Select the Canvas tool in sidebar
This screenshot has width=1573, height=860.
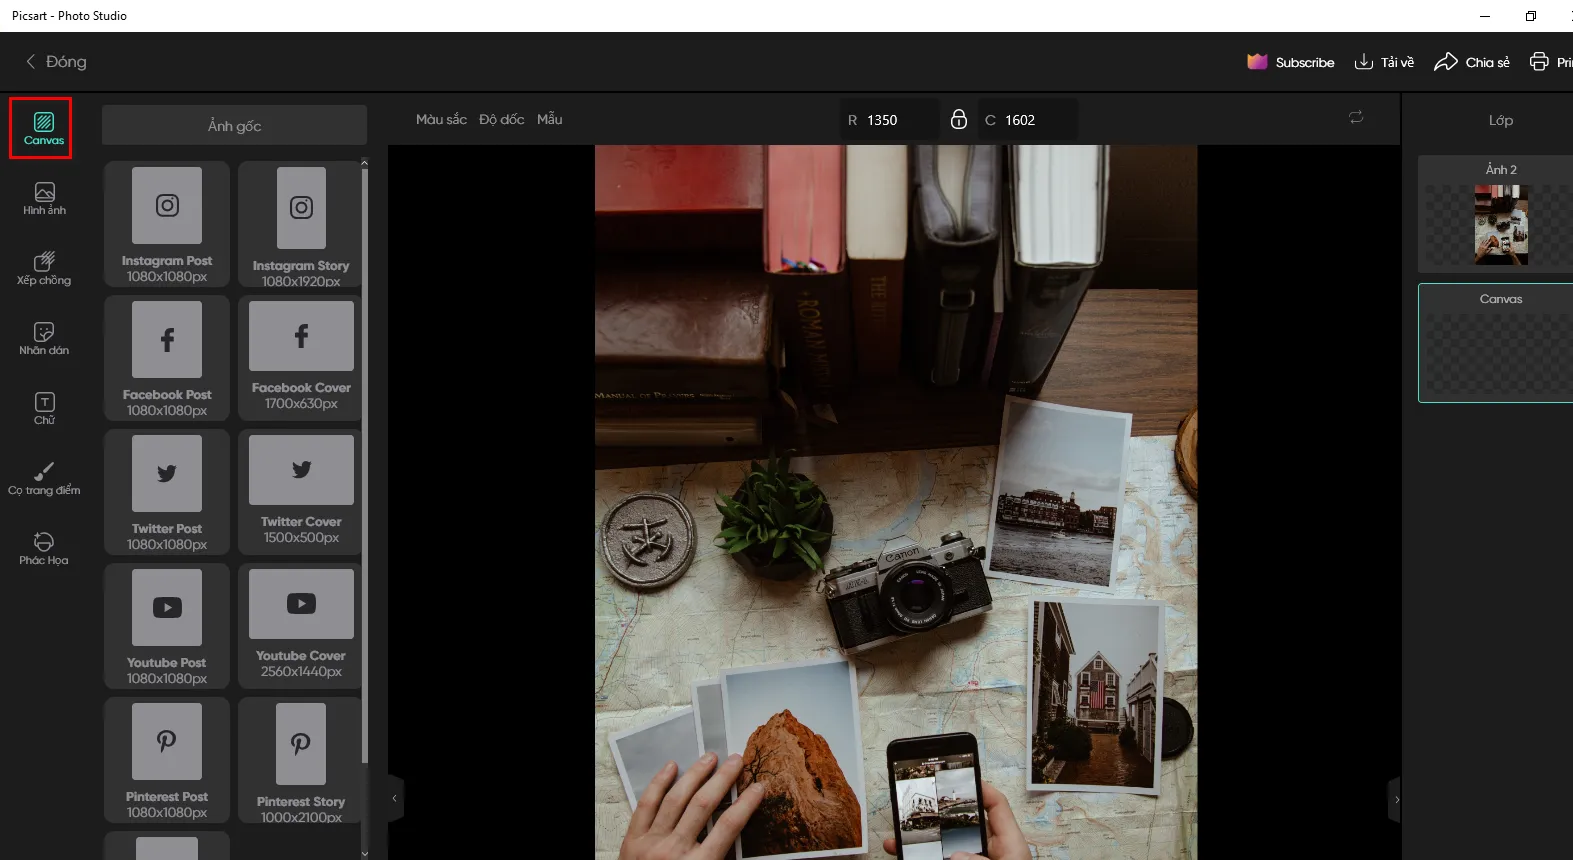tap(43, 128)
